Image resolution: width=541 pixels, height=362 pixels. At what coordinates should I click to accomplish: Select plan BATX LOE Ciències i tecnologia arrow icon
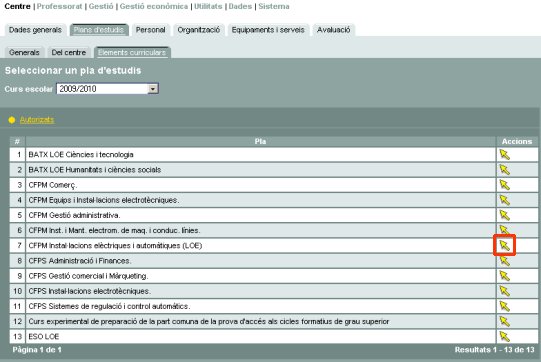click(504, 155)
